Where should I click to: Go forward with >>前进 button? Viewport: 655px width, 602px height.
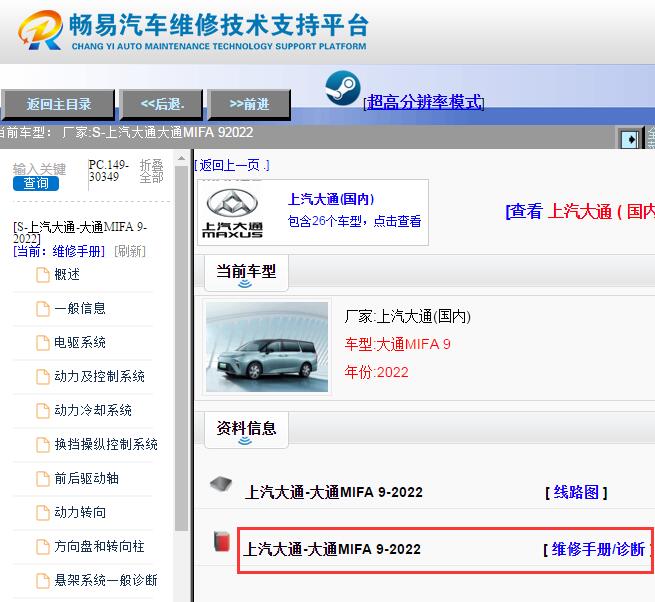click(249, 104)
